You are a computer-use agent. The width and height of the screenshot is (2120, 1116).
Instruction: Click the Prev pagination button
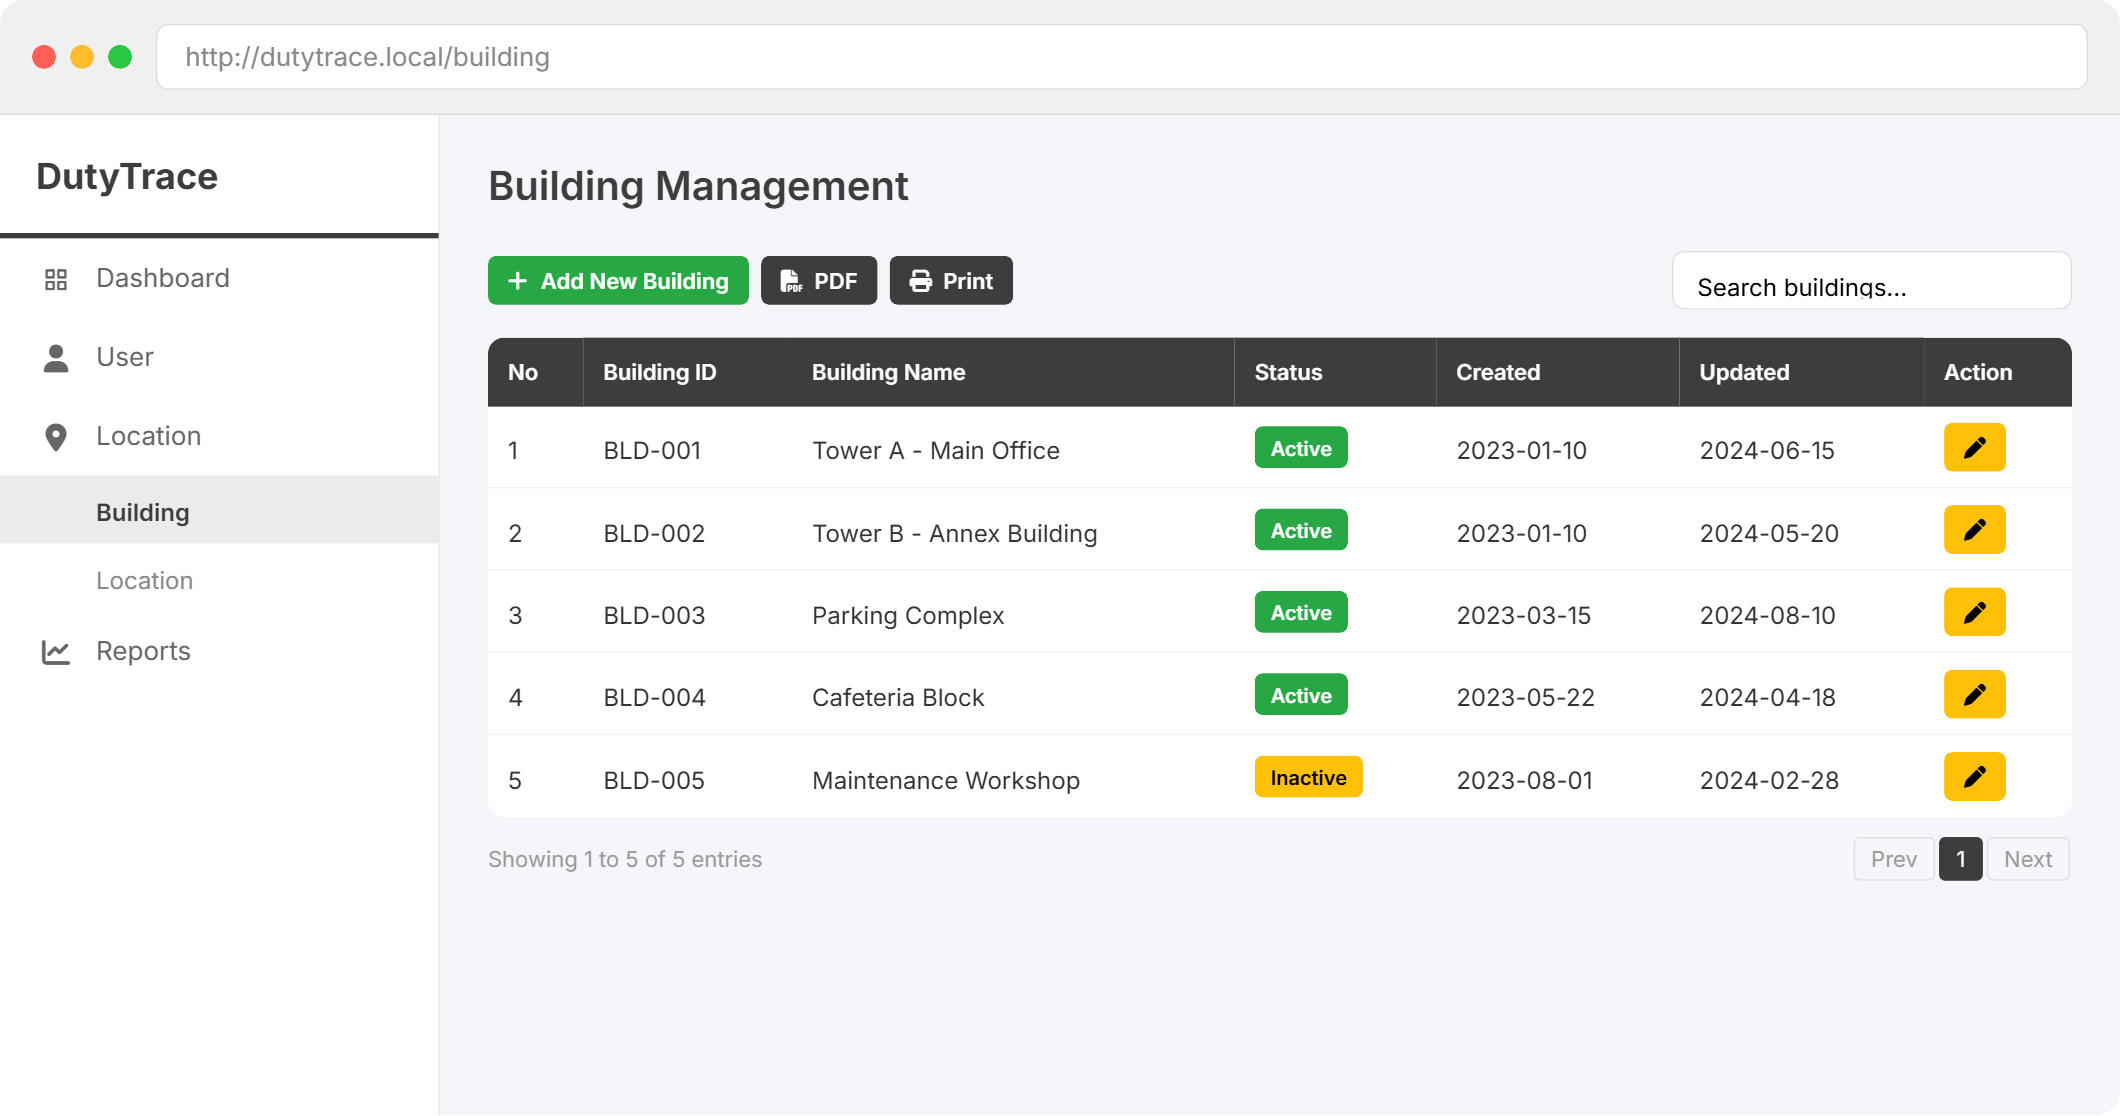coord(1893,860)
